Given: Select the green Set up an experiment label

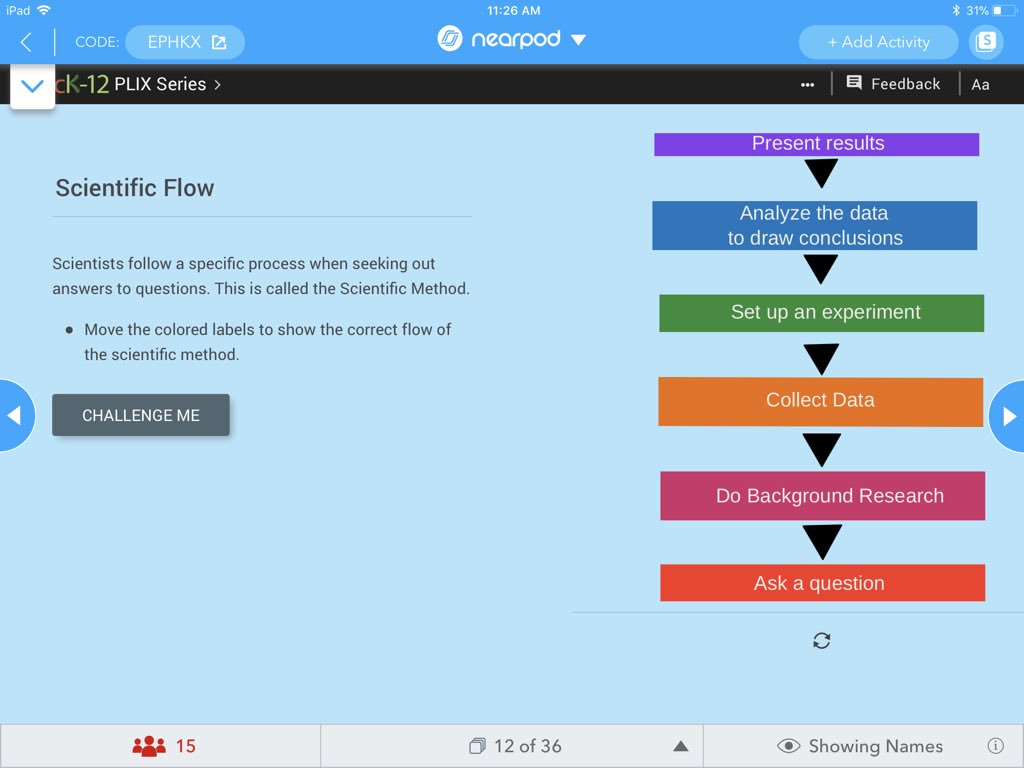Looking at the screenshot, I should point(822,313).
